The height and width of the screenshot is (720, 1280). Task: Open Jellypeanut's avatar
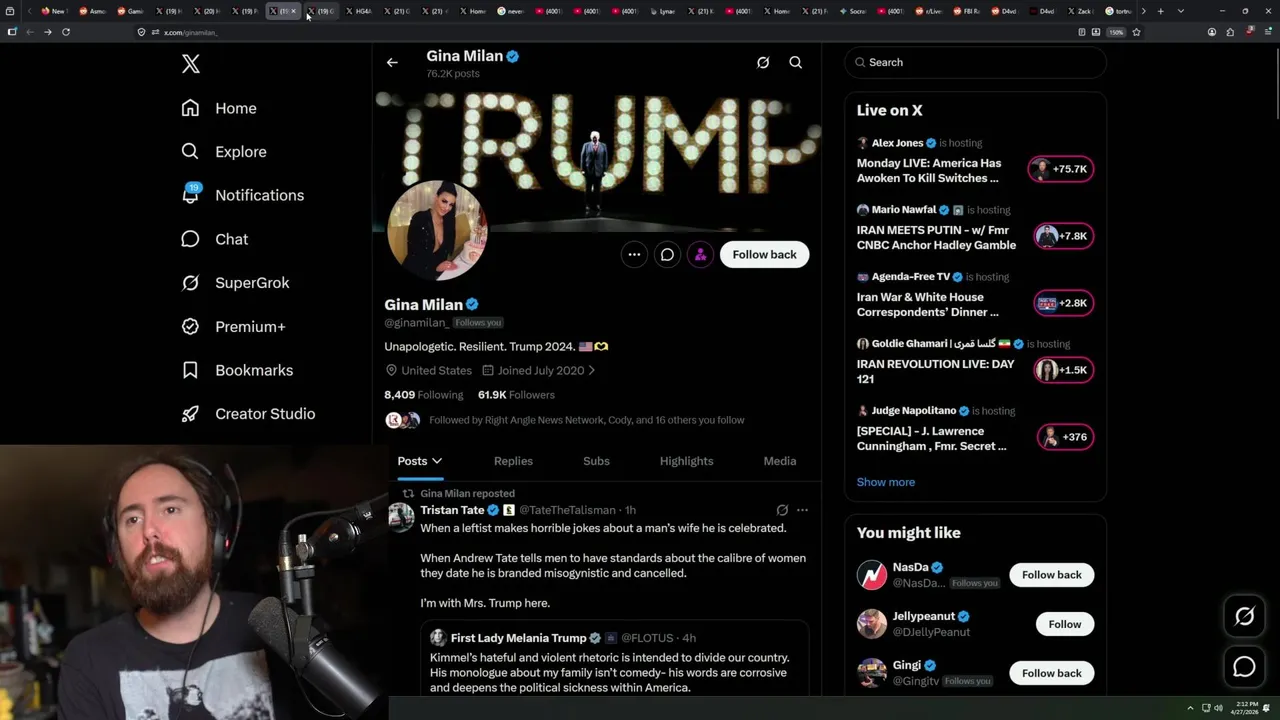pyautogui.click(x=872, y=624)
